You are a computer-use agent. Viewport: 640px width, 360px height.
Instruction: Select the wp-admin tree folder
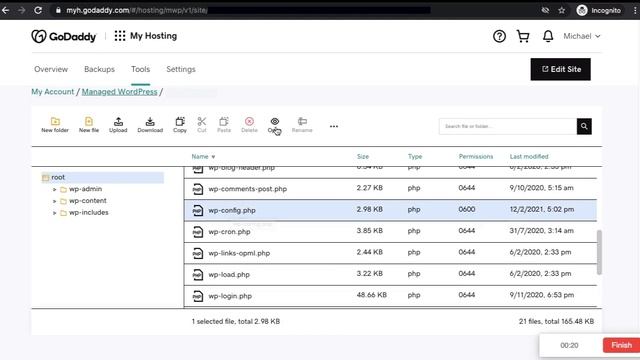(85, 189)
